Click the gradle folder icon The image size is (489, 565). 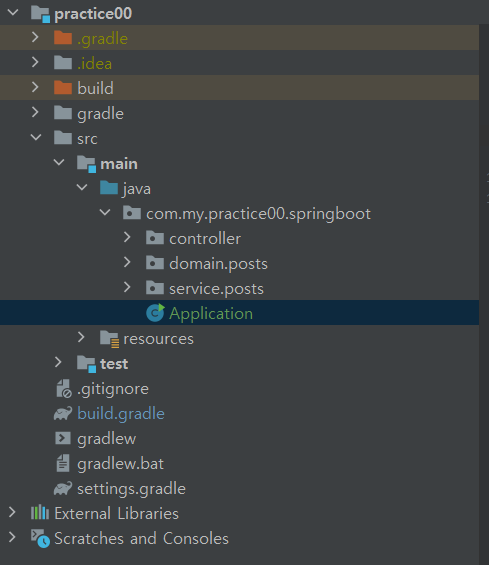pos(63,112)
